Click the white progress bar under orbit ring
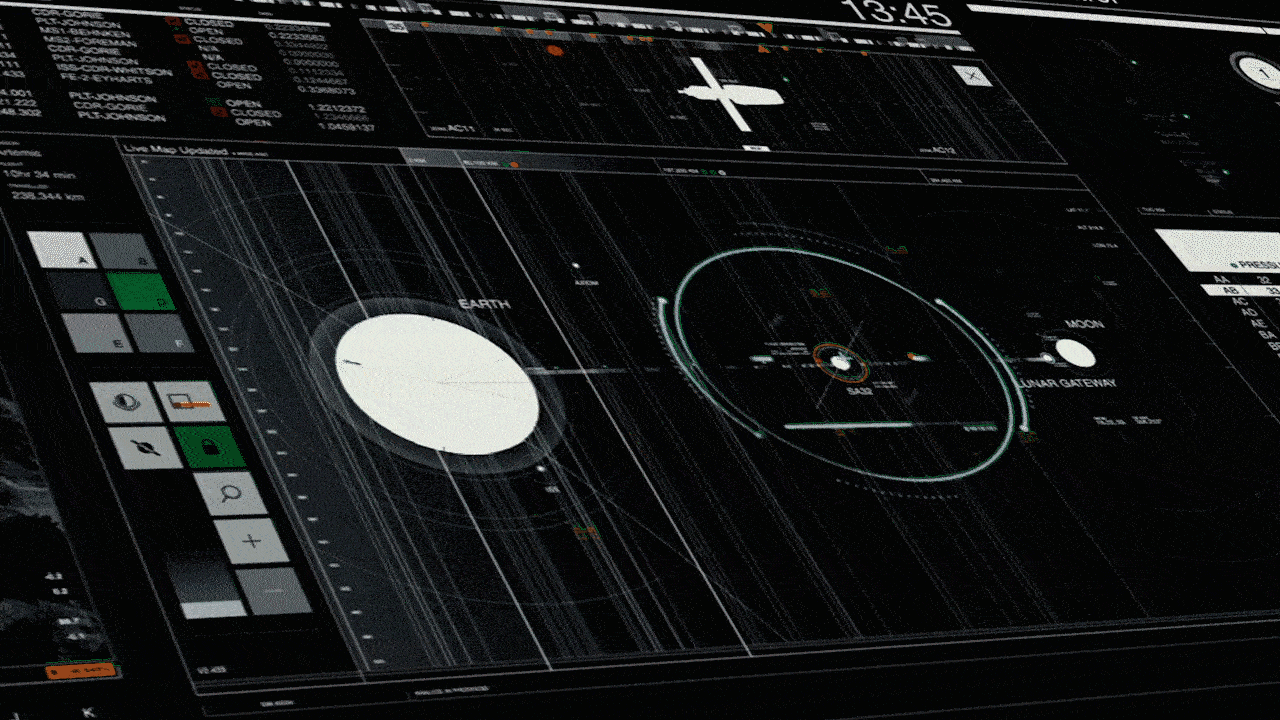Viewport: 1280px width, 720px height. coord(847,425)
